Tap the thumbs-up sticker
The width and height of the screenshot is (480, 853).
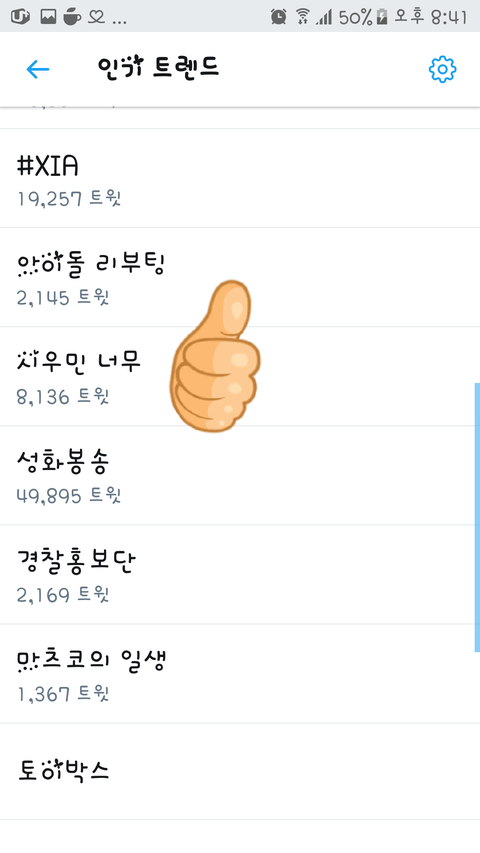click(215, 356)
